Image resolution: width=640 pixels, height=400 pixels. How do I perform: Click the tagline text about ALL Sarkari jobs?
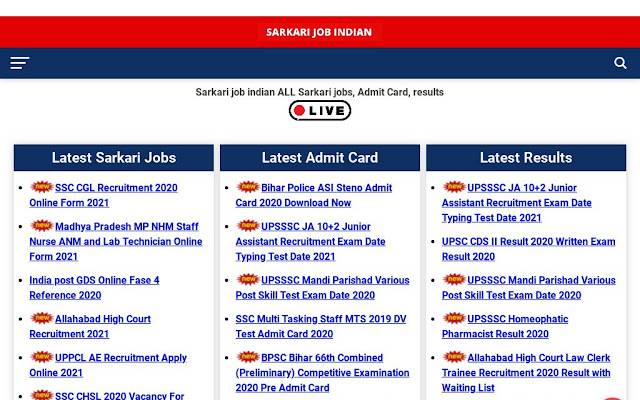pyautogui.click(x=320, y=92)
